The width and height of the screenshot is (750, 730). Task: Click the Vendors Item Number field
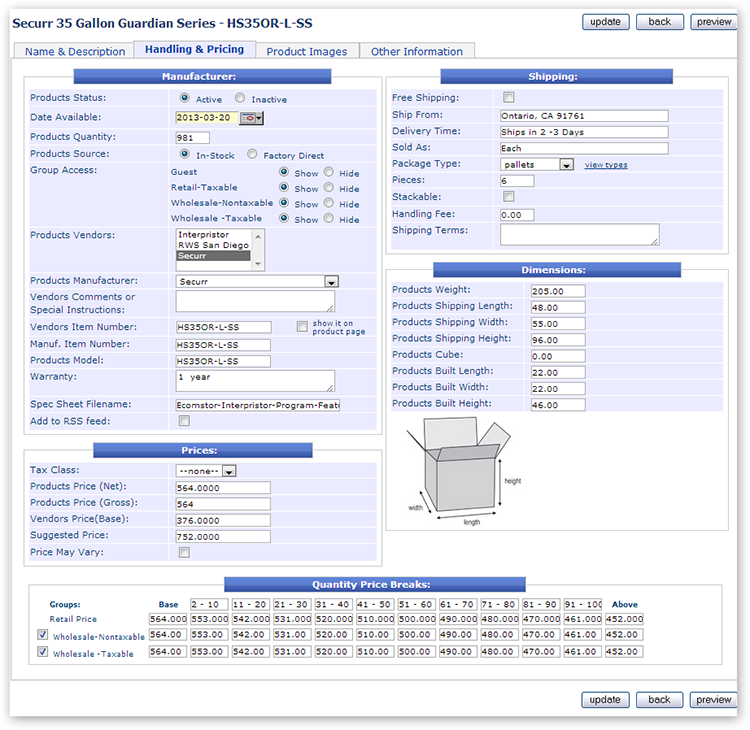tap(223, 327)
